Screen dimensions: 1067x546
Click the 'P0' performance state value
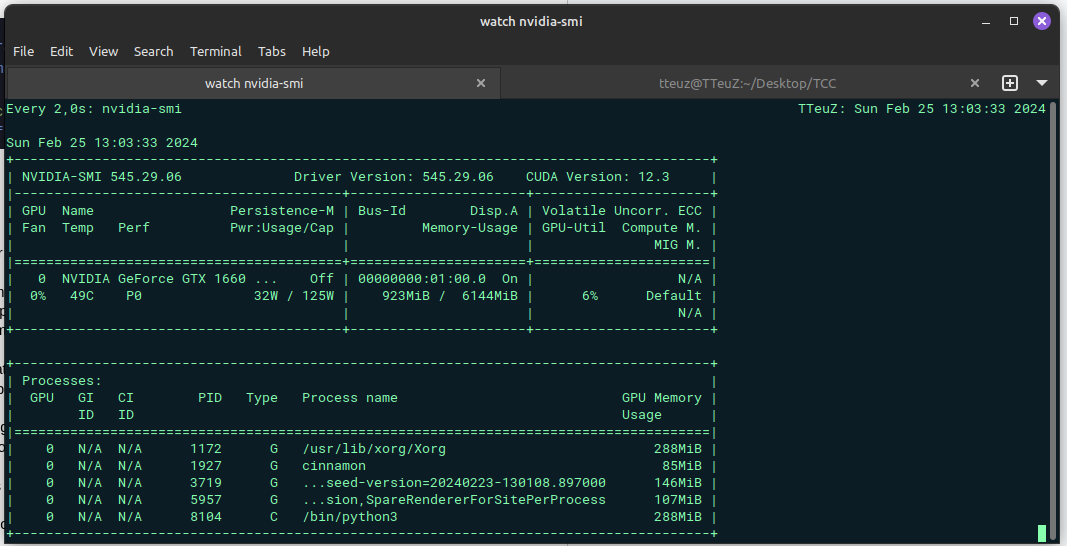click(134, 295)
